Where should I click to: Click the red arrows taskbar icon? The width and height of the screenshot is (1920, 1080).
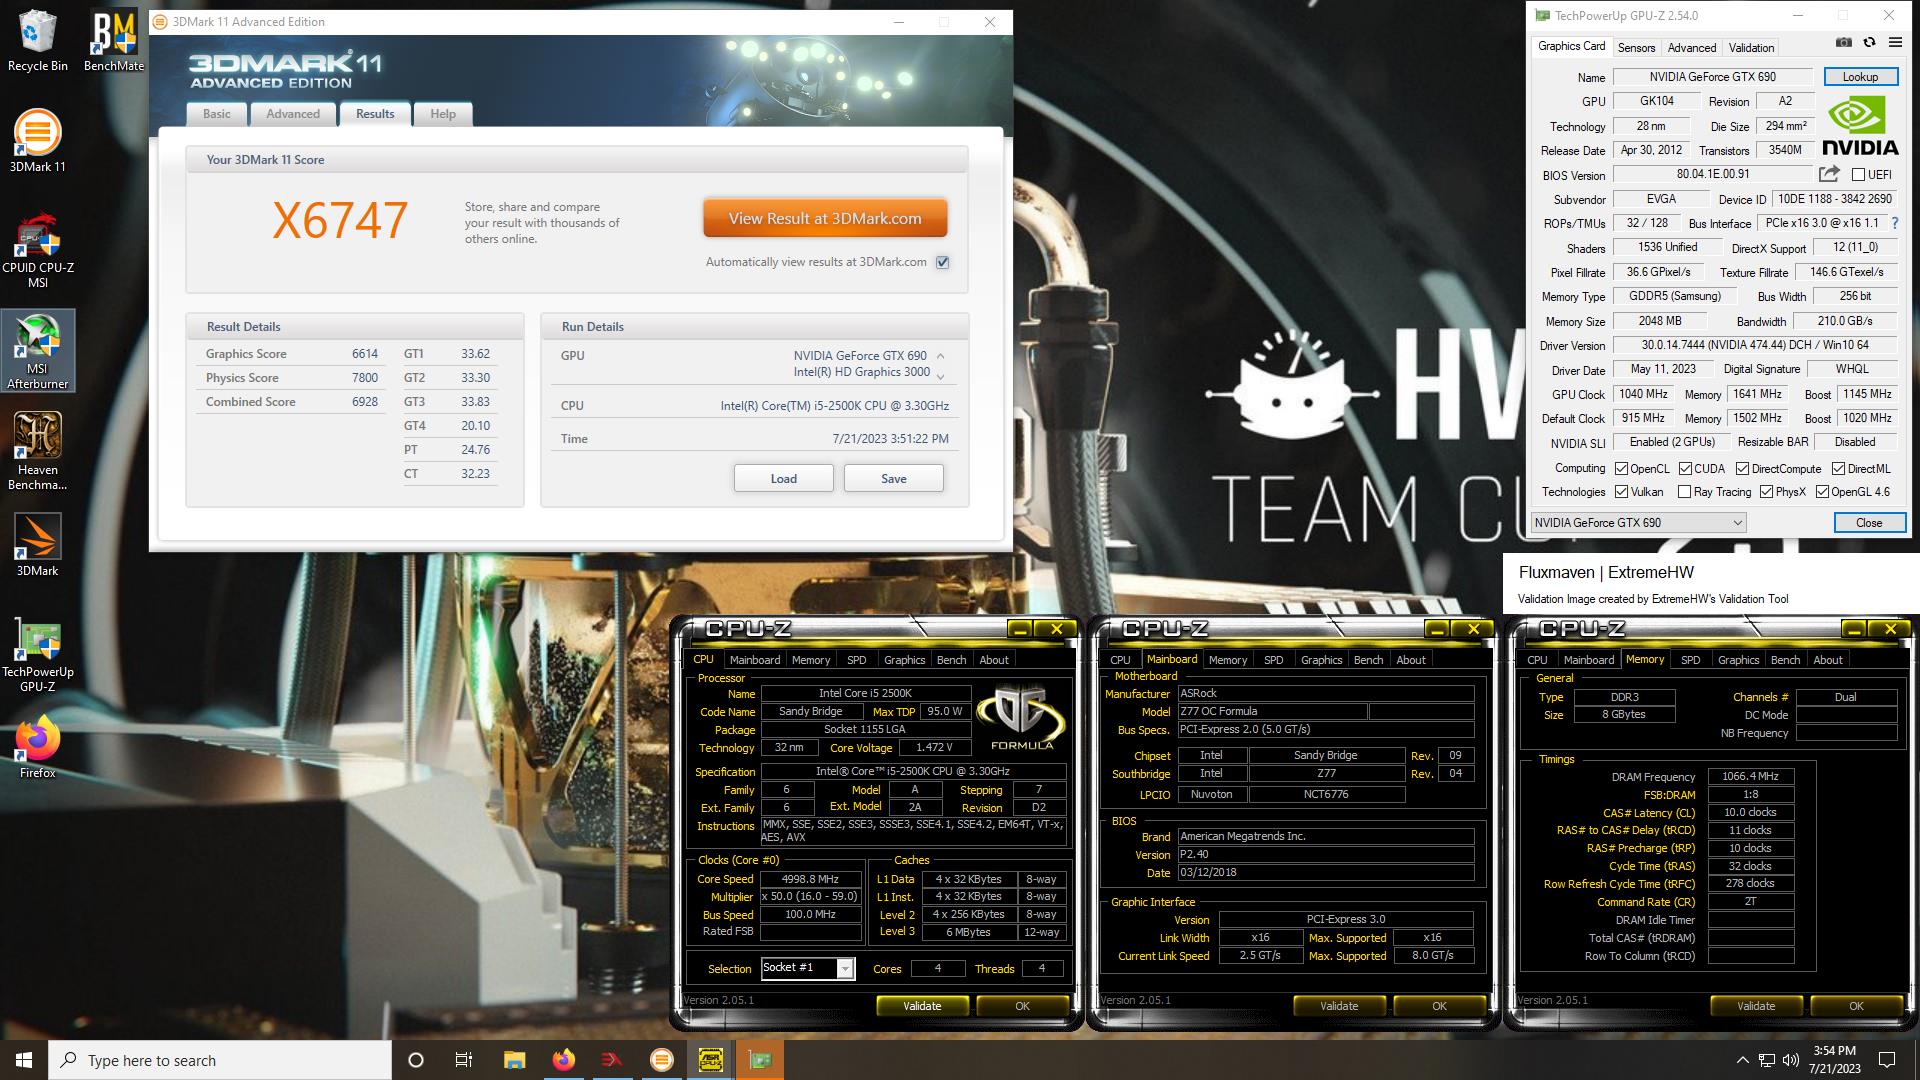pos(612,1060)
